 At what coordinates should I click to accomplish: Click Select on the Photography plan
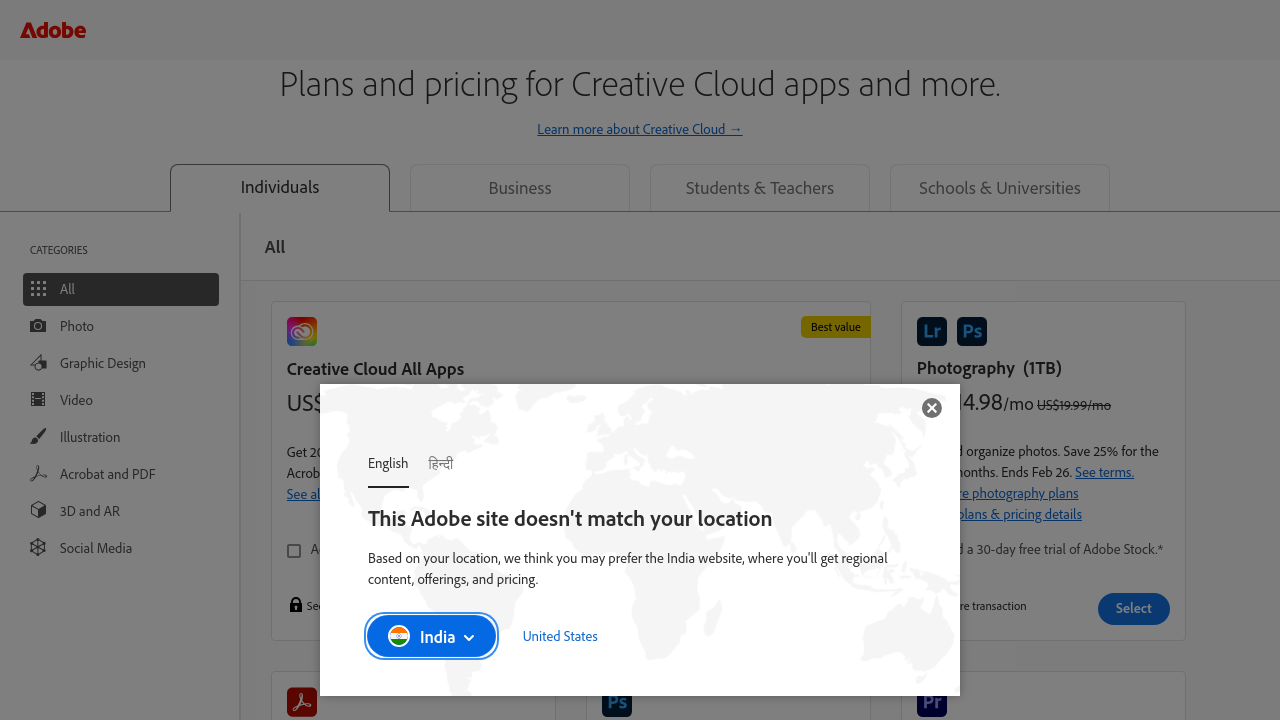coord(1134,608)
